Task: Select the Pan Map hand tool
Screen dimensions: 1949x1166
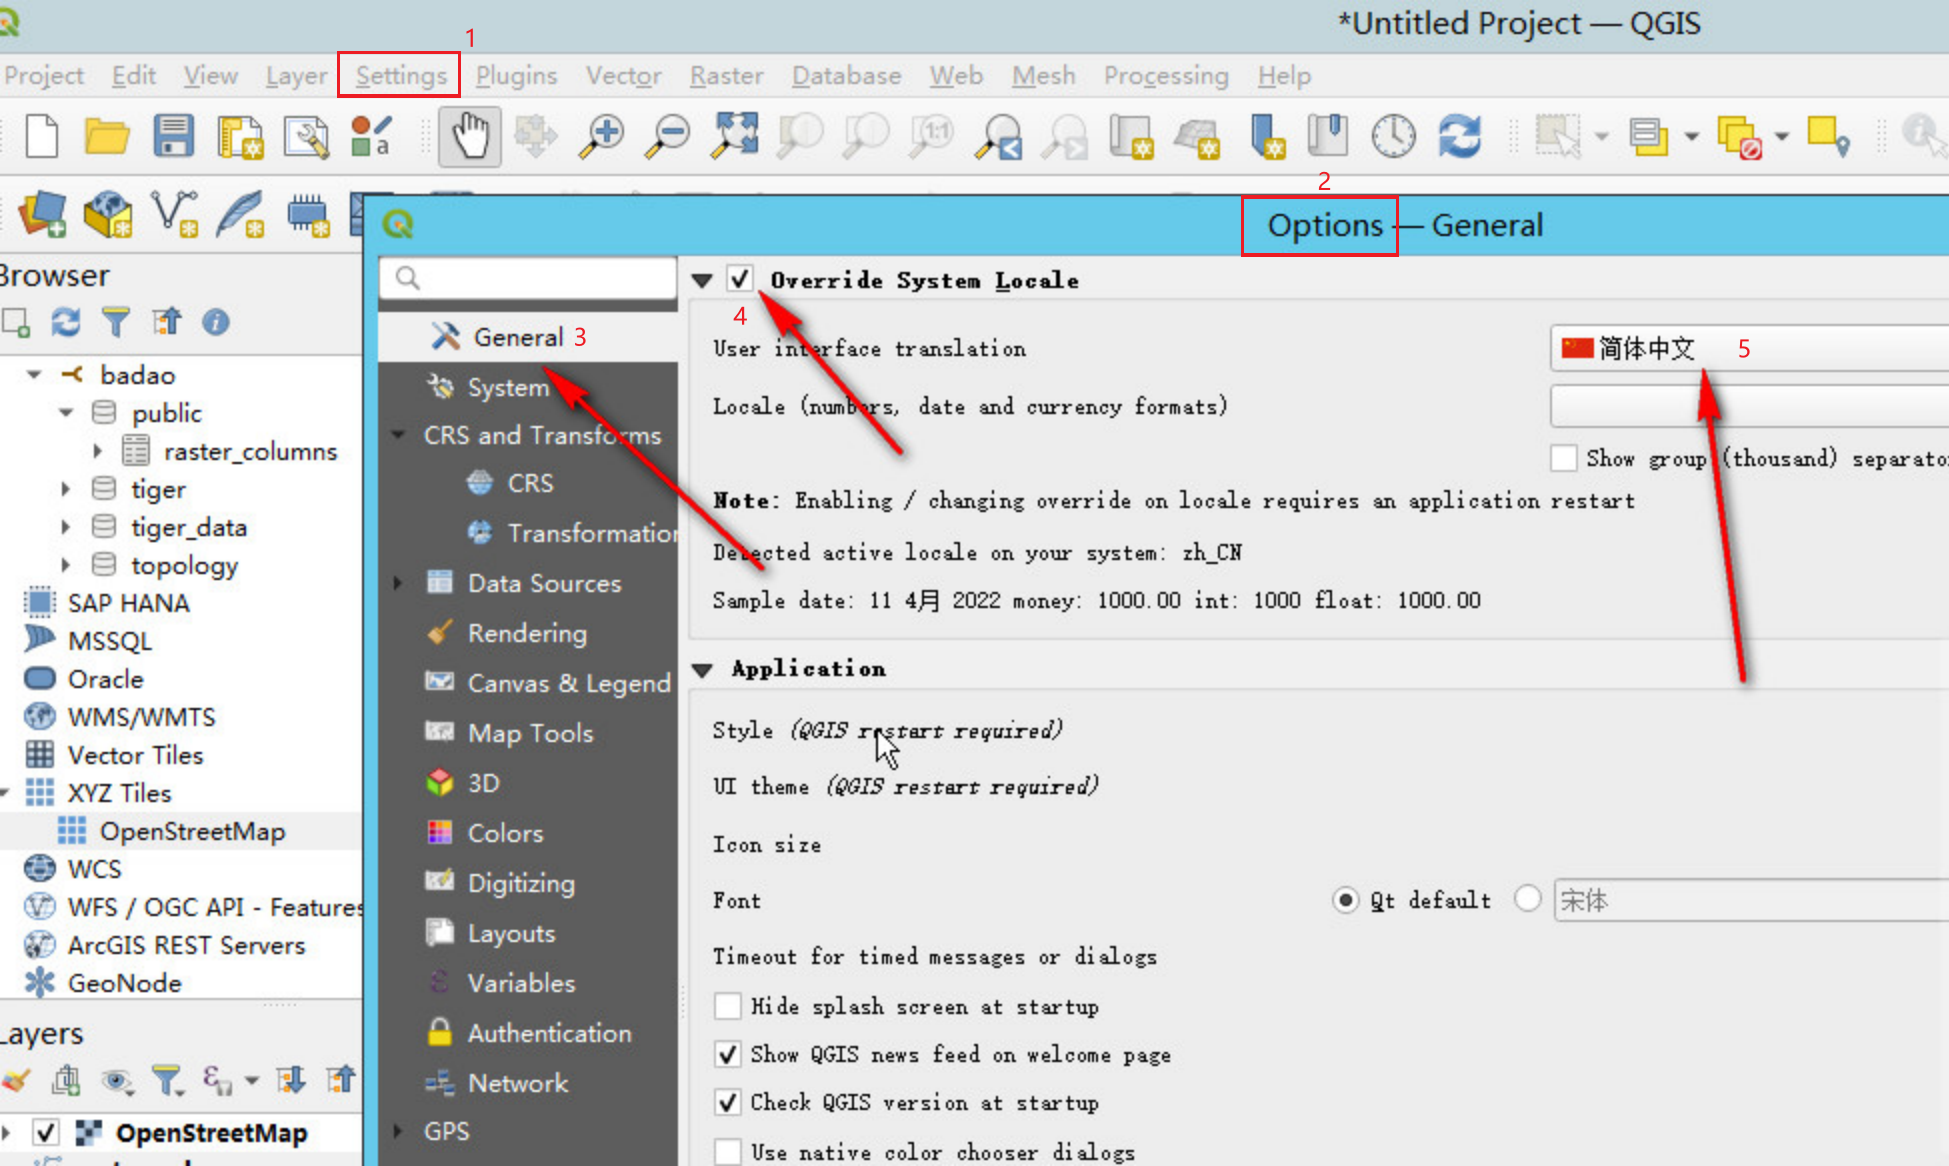Action: (x=469, y=136)
